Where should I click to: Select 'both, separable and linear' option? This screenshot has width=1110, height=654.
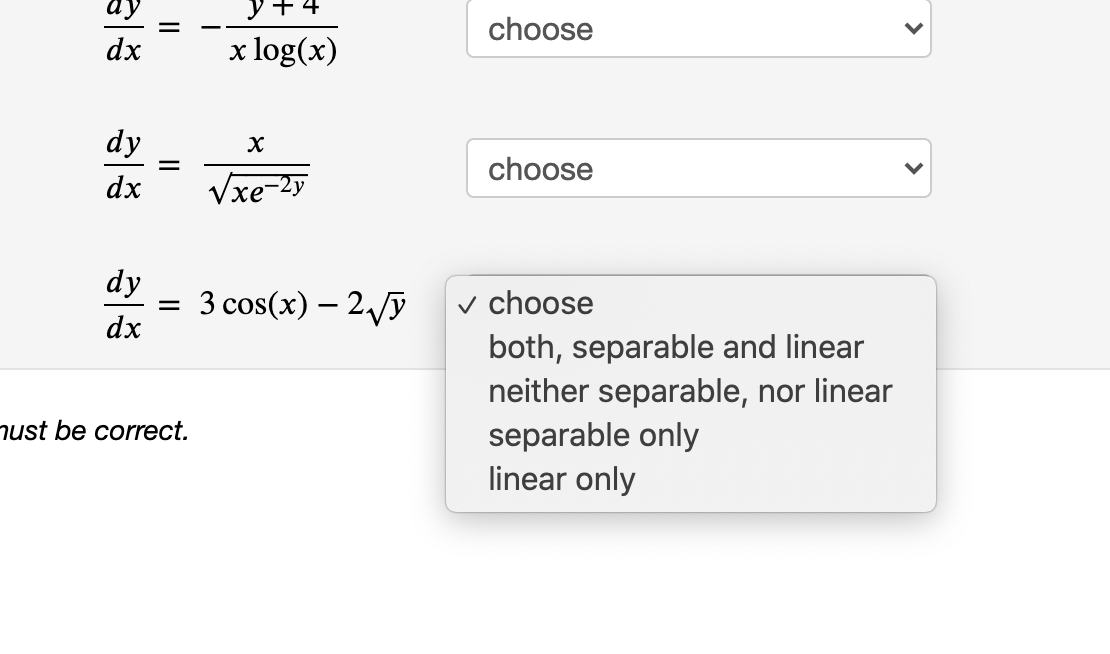(675, 347)
